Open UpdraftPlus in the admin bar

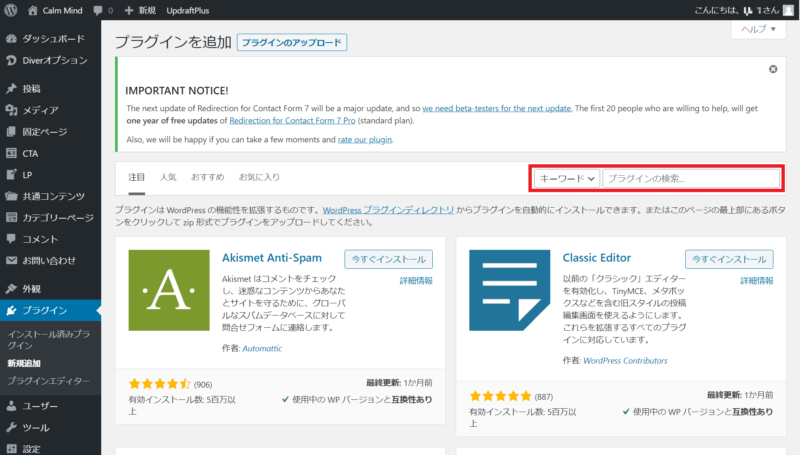click(188, 10)
